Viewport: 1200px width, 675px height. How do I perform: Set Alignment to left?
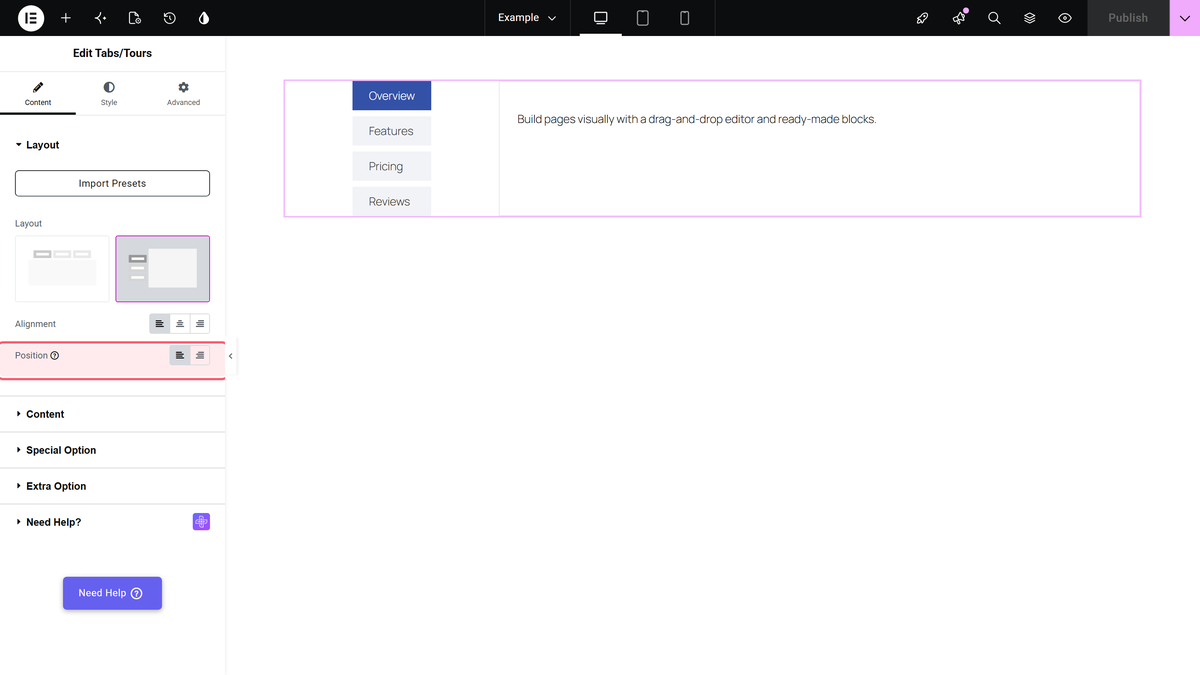tap(160, 324)
